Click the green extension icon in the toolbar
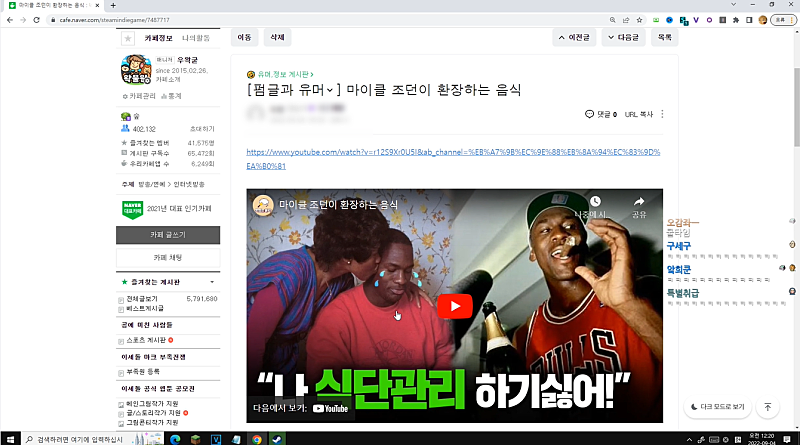The height and width of the screenshot is (445, 800). (656, 20)
